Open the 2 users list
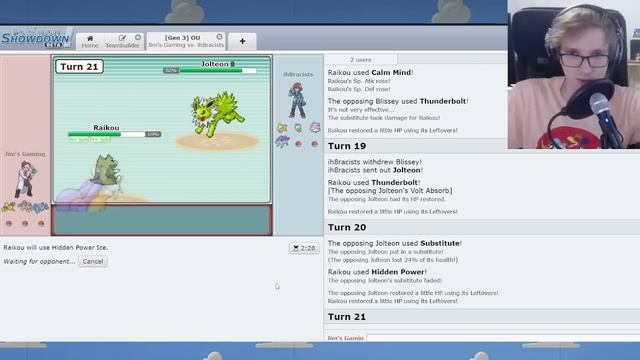Viewport: 640px width, 360px height. [x=360, y=60]
